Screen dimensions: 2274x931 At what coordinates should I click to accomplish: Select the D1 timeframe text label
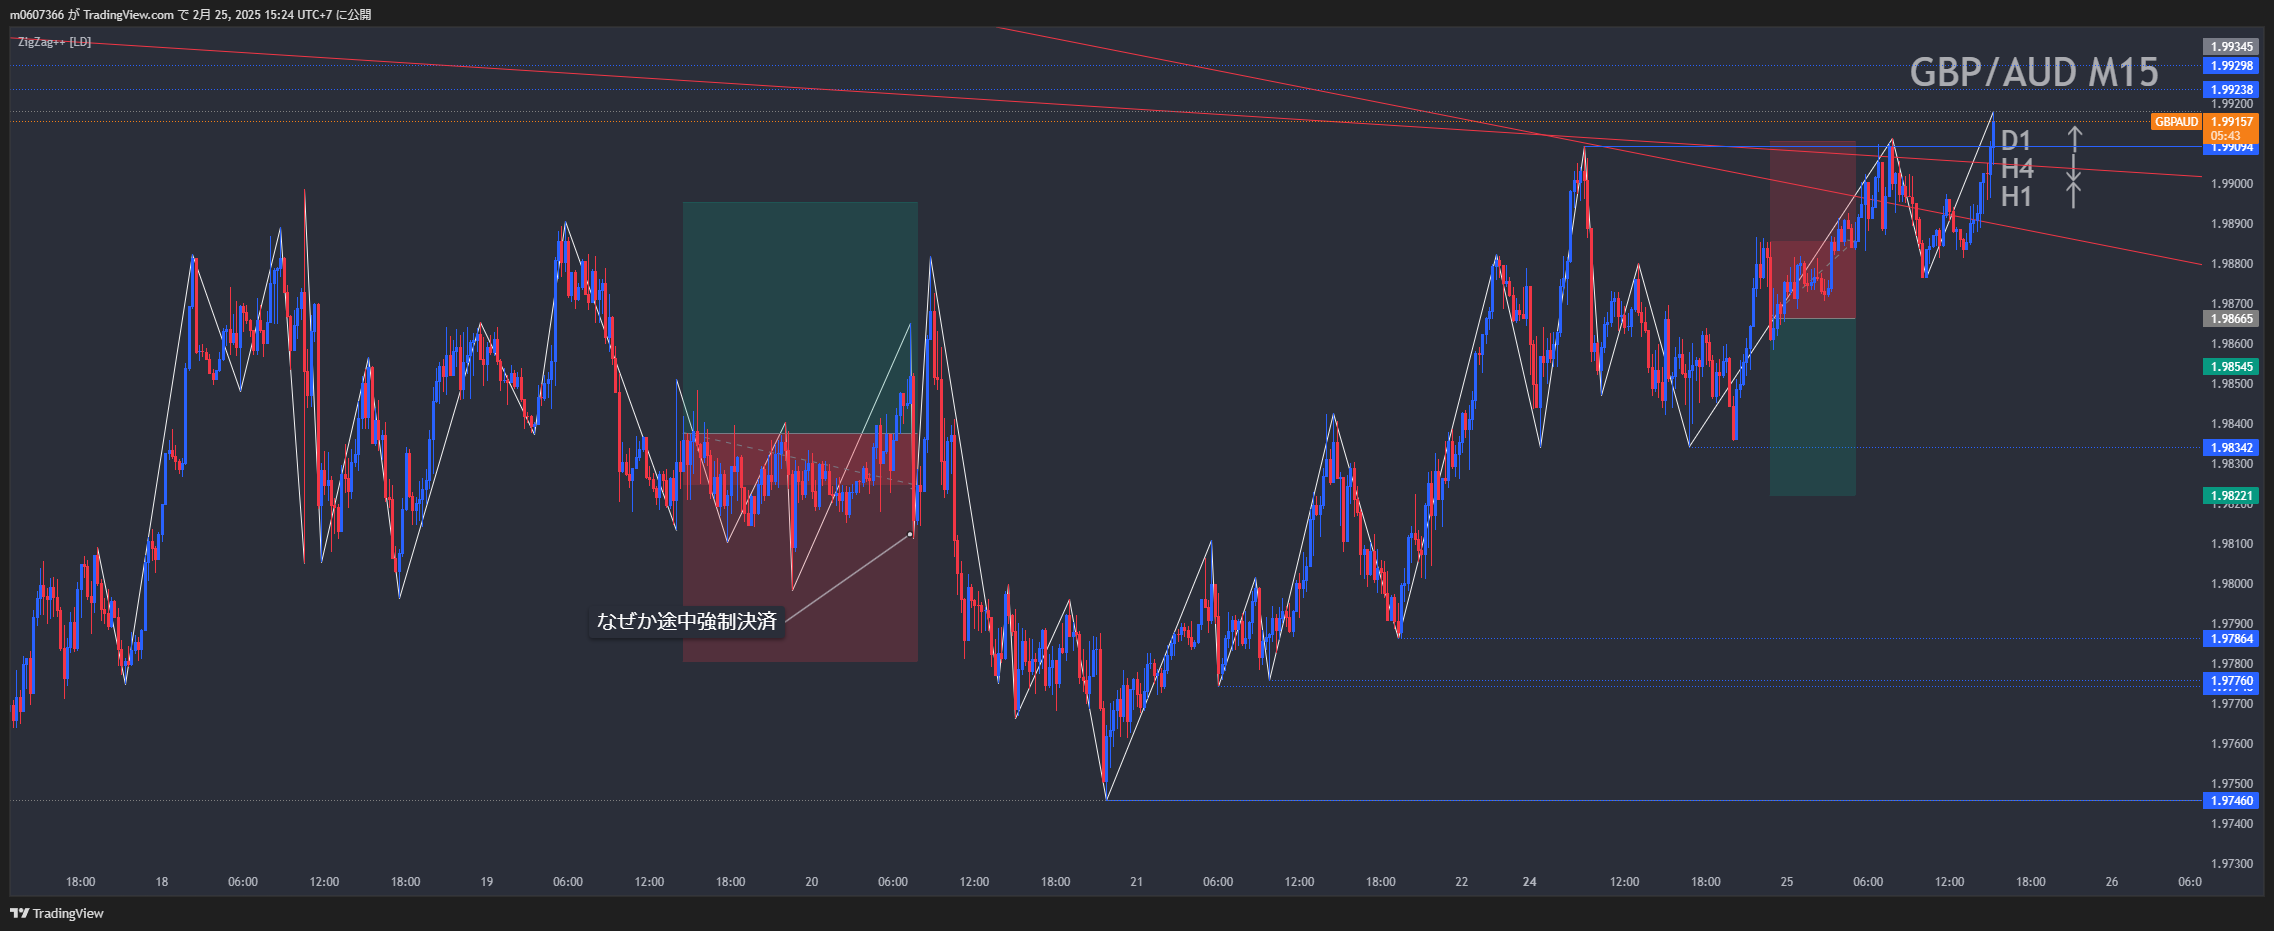(2015, 140)
